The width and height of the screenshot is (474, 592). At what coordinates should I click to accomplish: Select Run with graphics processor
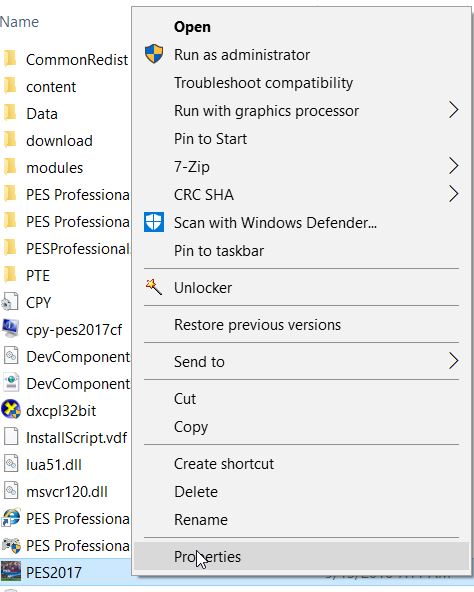(301, 111)
